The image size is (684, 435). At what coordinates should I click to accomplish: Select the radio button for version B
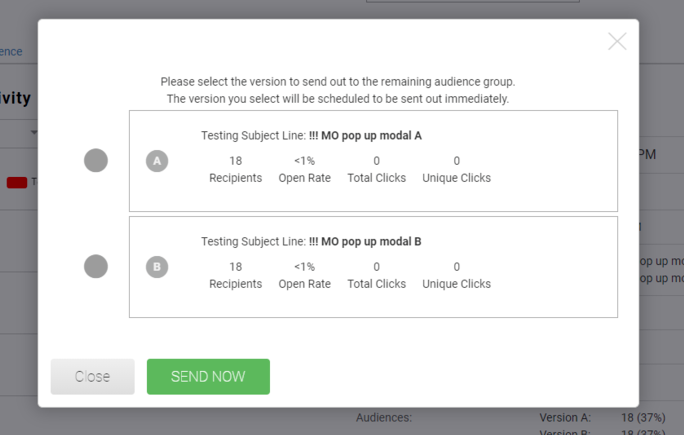[x=96, y=266]
